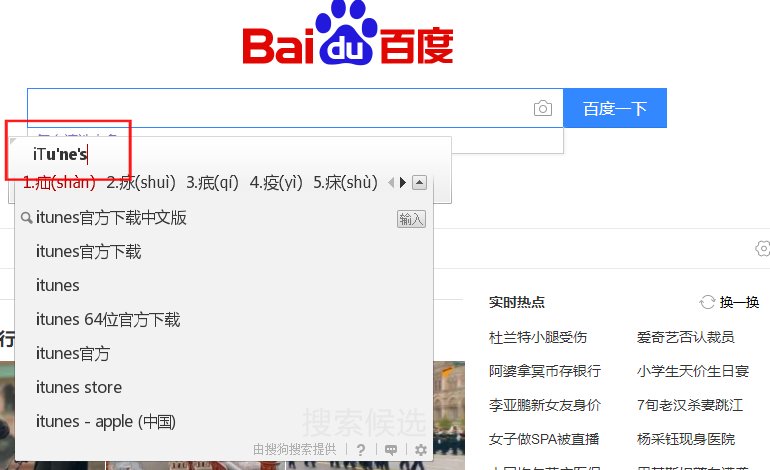Go to previous IME candidate page arrow
Screen dimensions: 770x470
pos(391,183)
